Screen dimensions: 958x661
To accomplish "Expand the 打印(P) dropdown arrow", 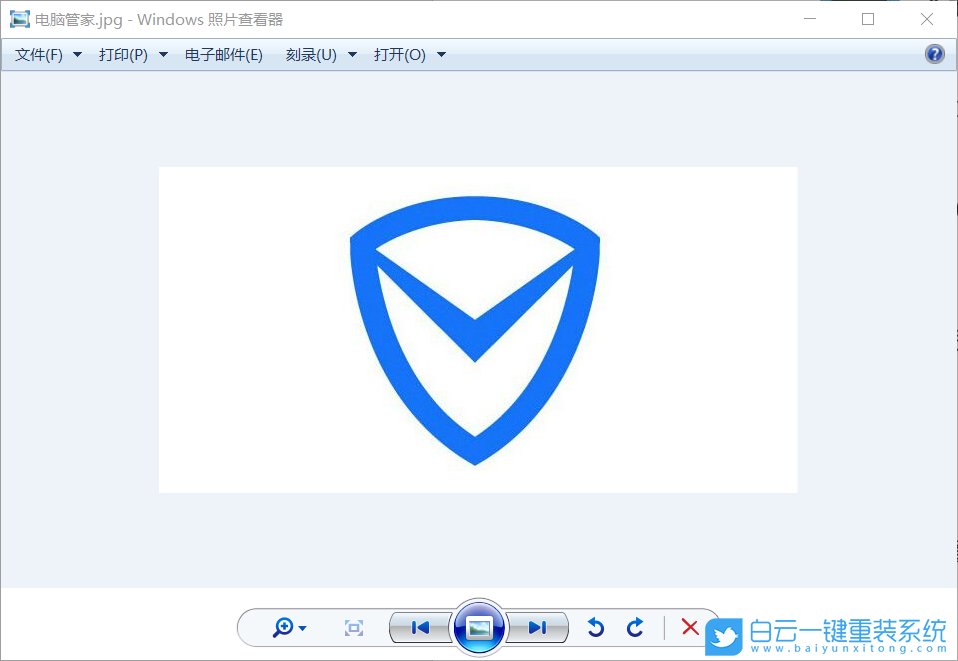I will click(163, 55).
